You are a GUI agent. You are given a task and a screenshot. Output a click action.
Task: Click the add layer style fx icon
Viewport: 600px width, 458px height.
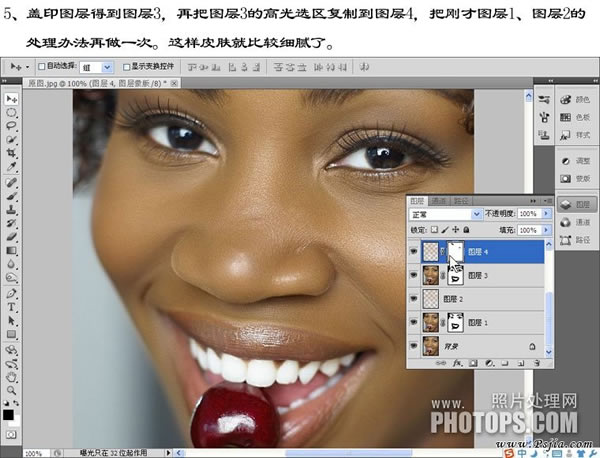point(457,363)
